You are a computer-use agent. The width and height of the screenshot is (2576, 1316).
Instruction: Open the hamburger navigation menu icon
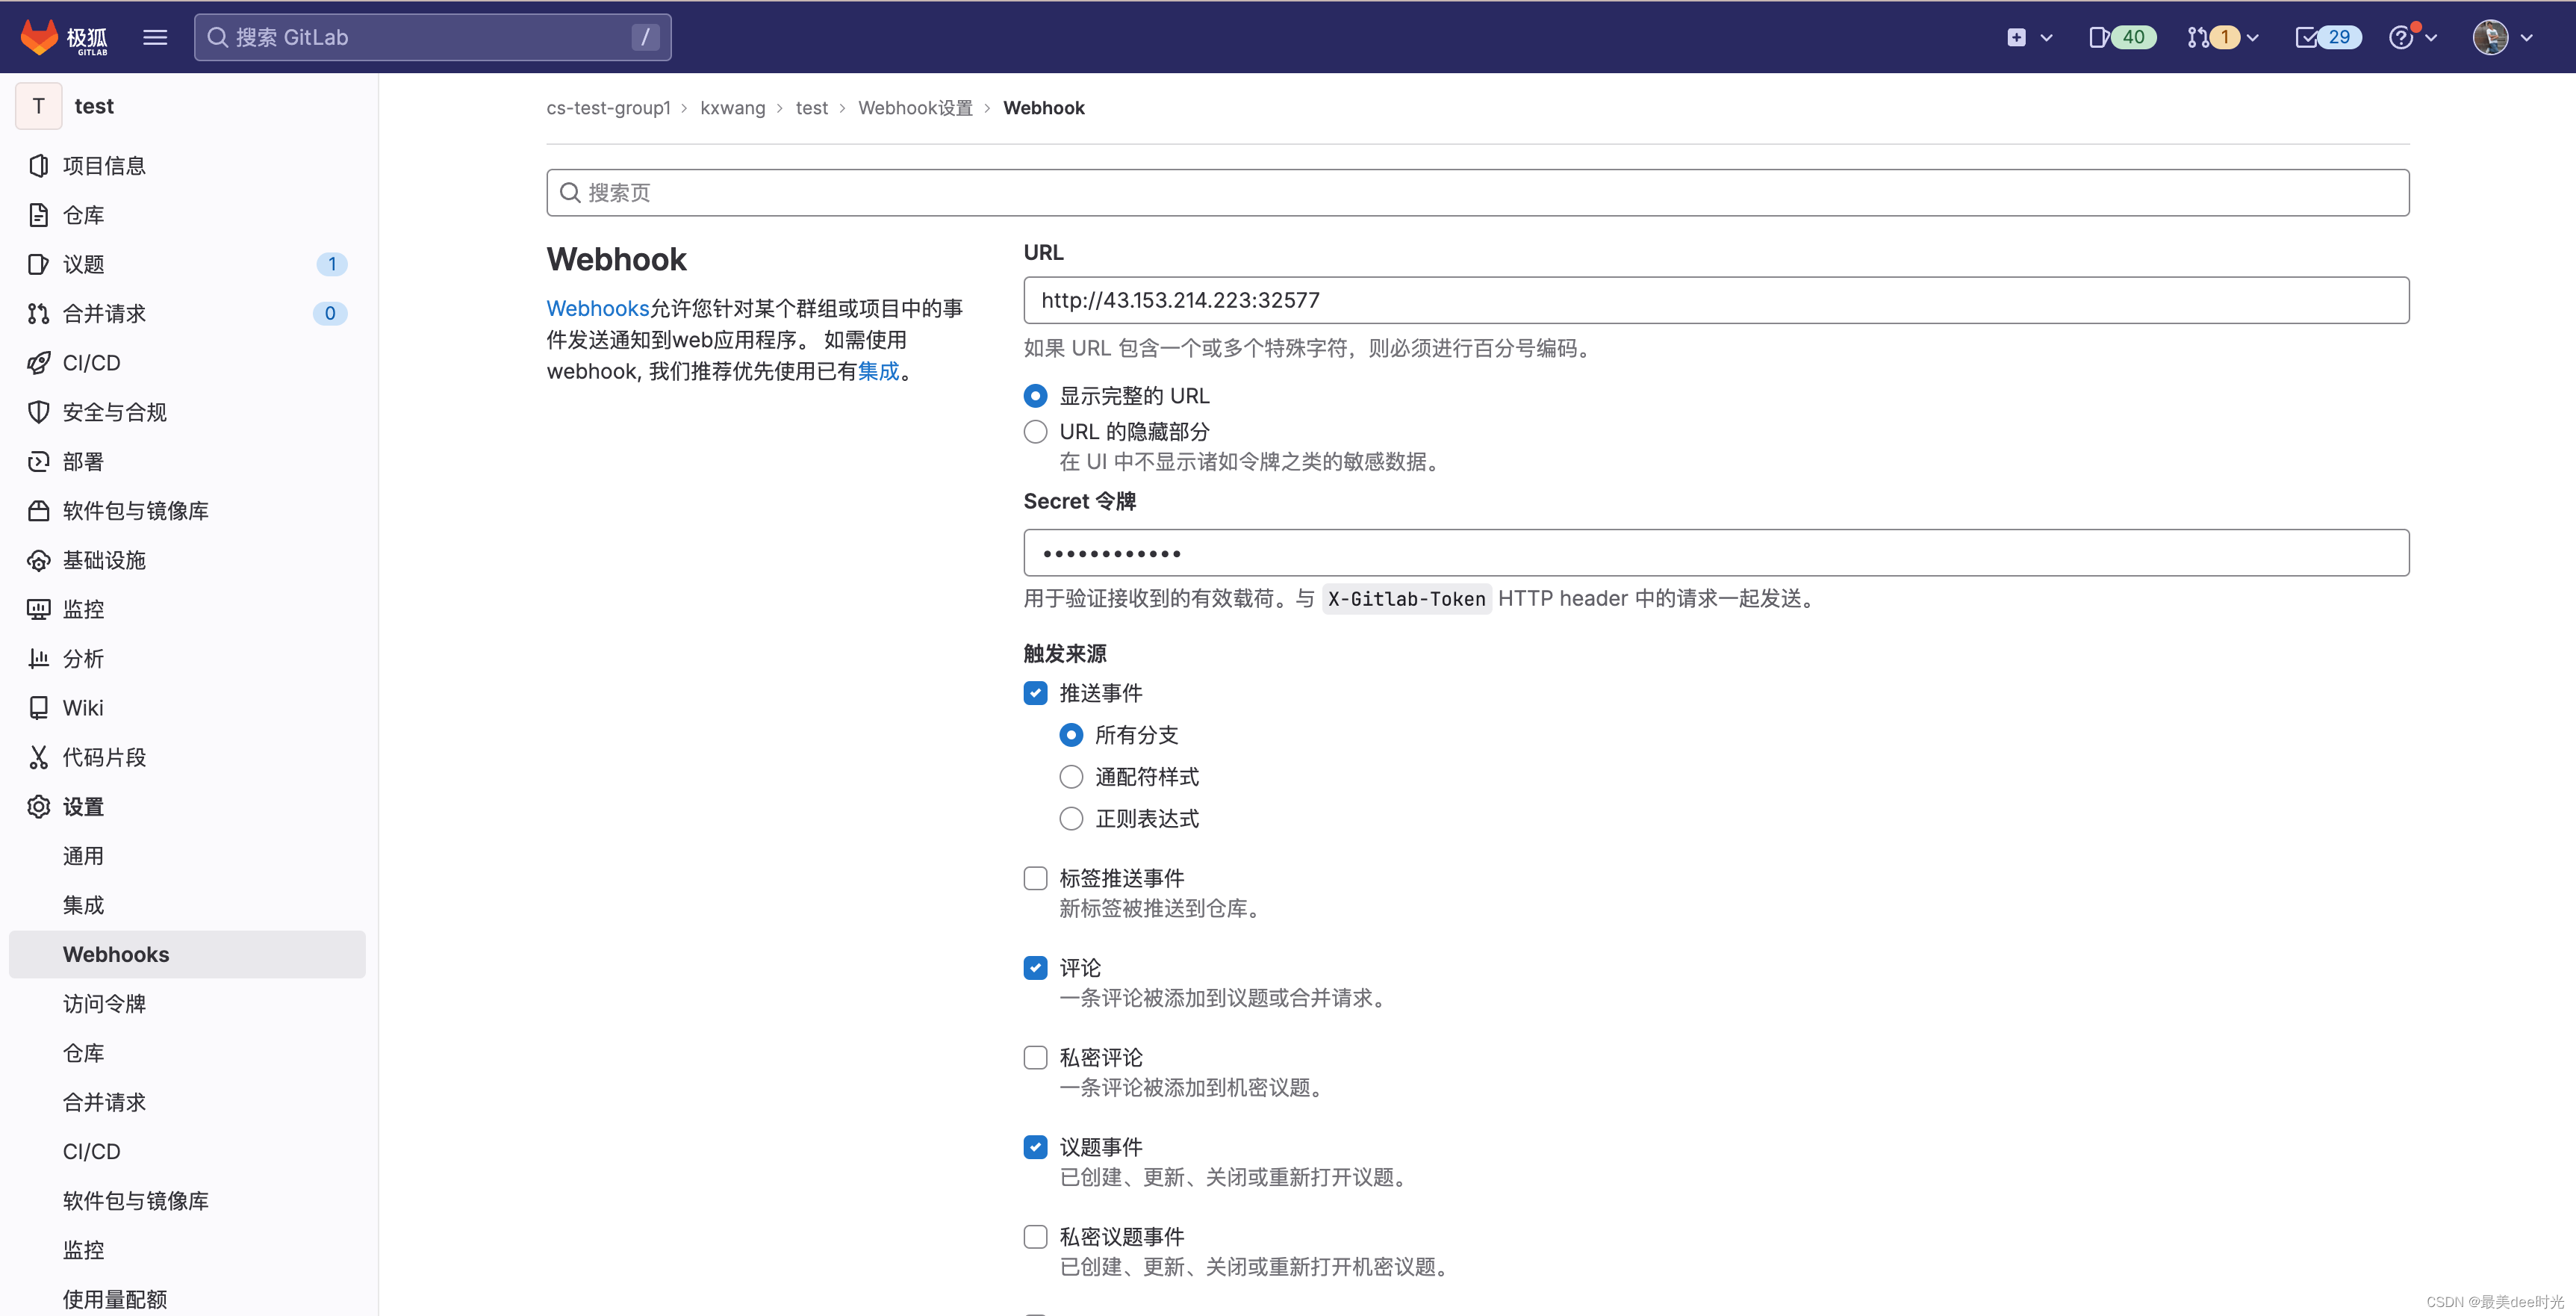155,37
